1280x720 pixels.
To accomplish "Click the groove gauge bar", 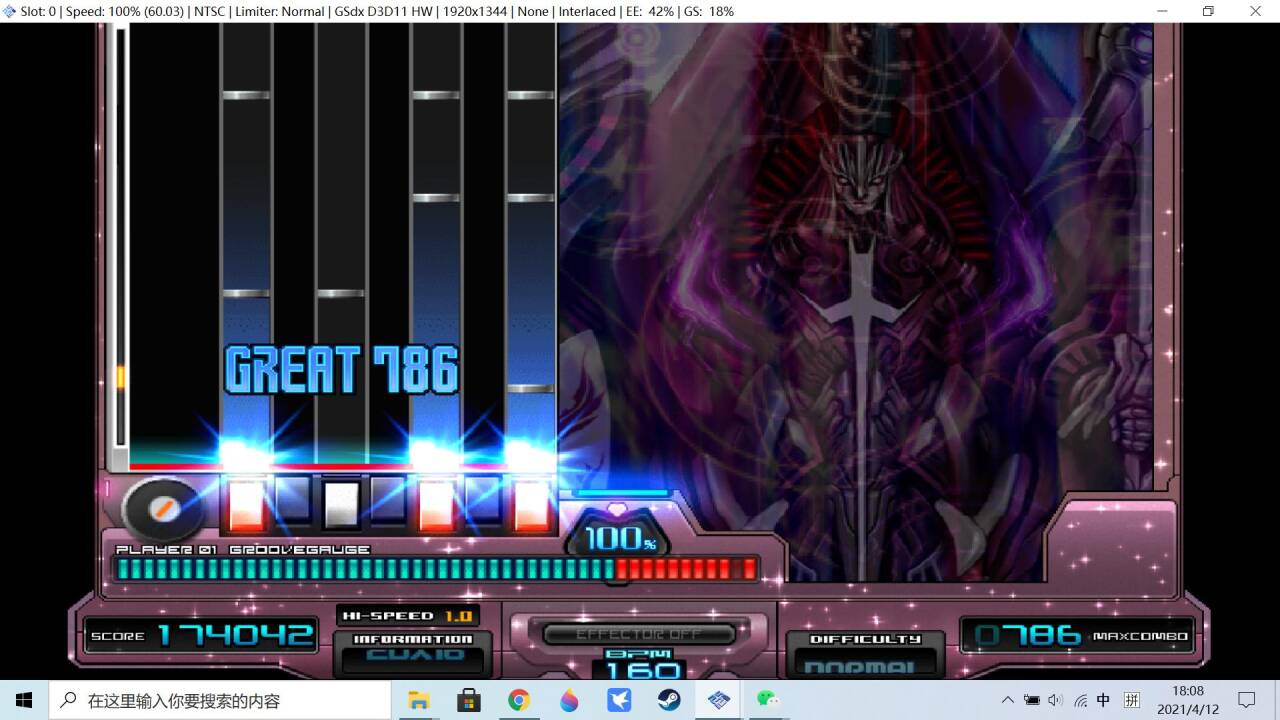I will click(436, 569).
